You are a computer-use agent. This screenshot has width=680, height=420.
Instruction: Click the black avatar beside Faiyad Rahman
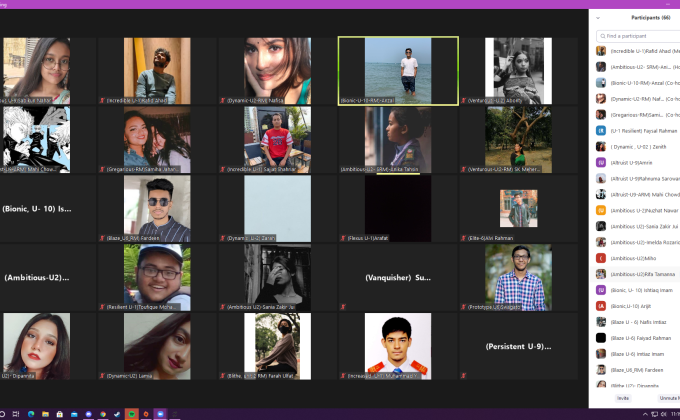pyautogui.click(x=601, y=338)
